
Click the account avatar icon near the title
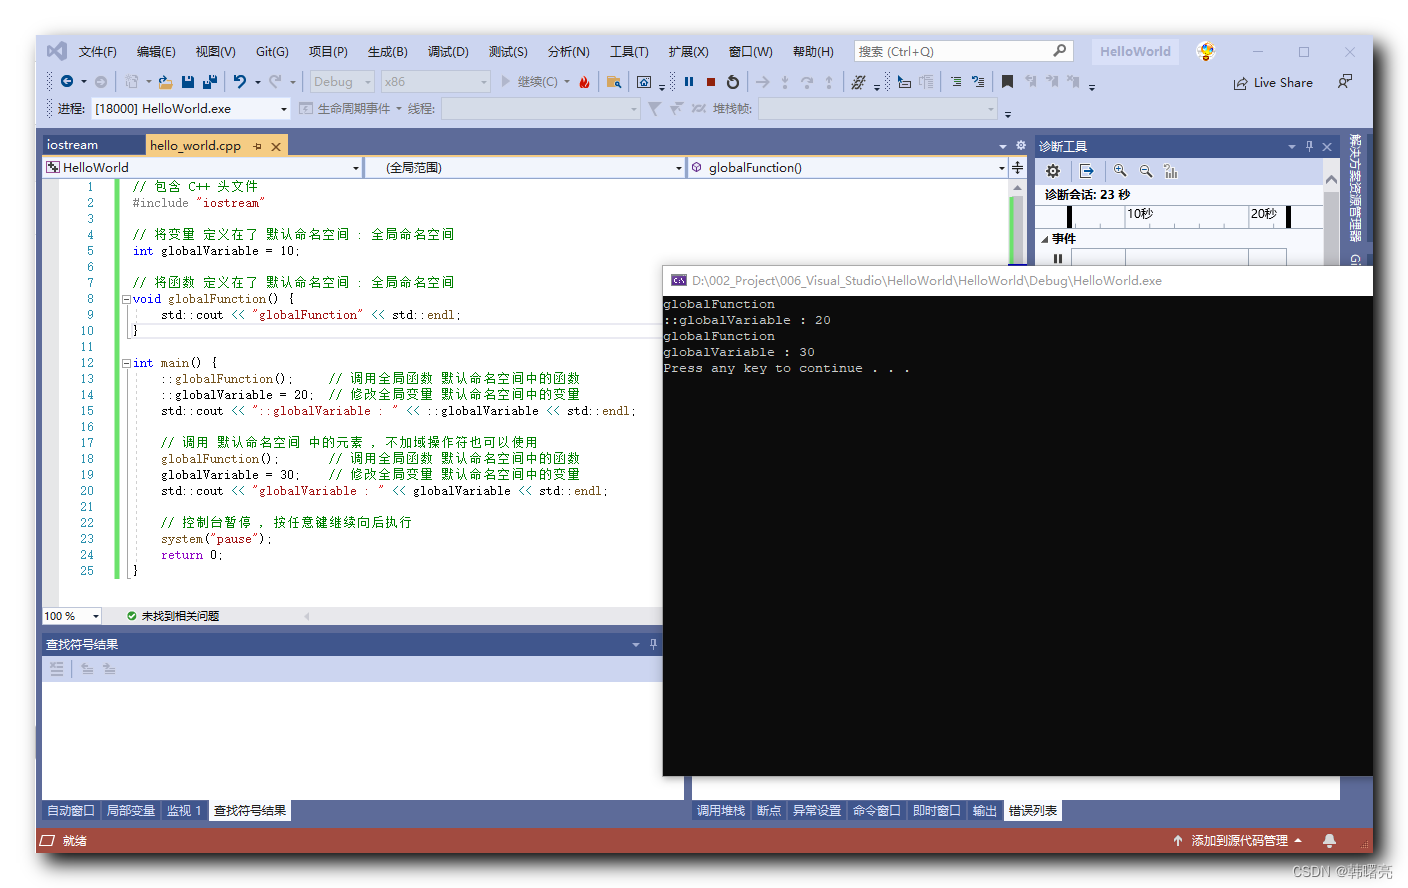1206,51
